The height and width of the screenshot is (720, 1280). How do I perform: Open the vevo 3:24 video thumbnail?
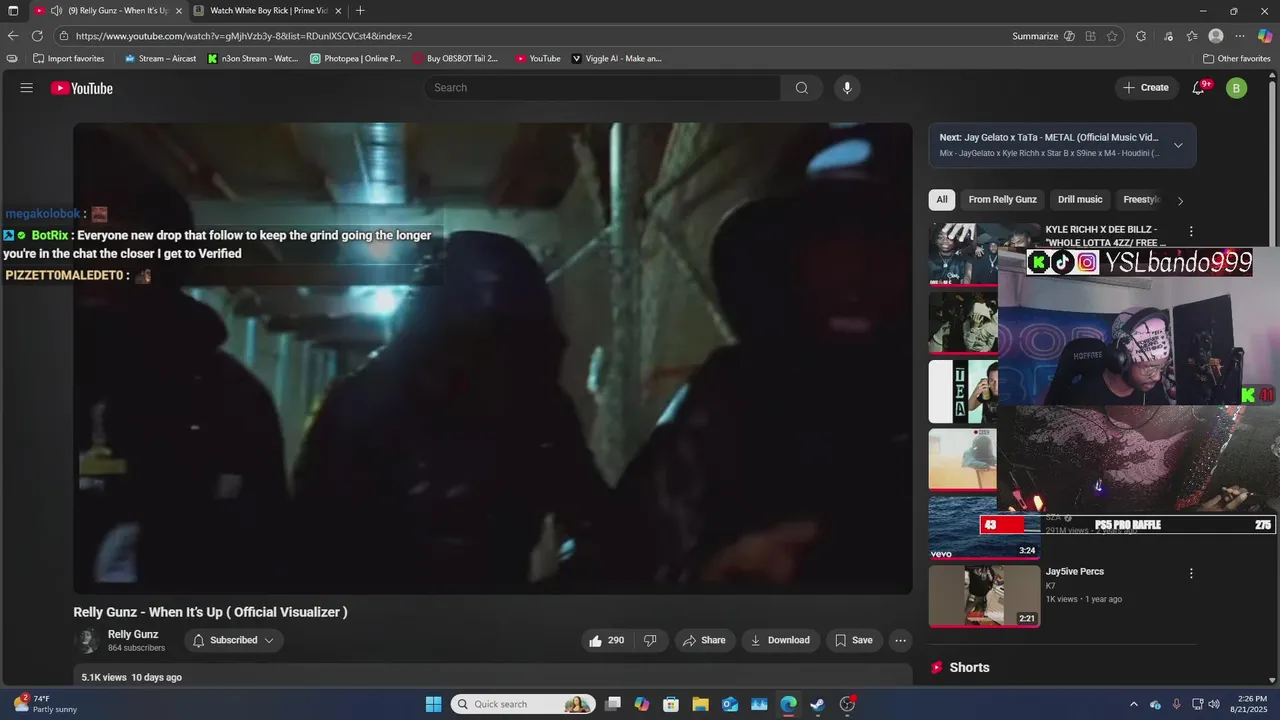pos(984,528)
